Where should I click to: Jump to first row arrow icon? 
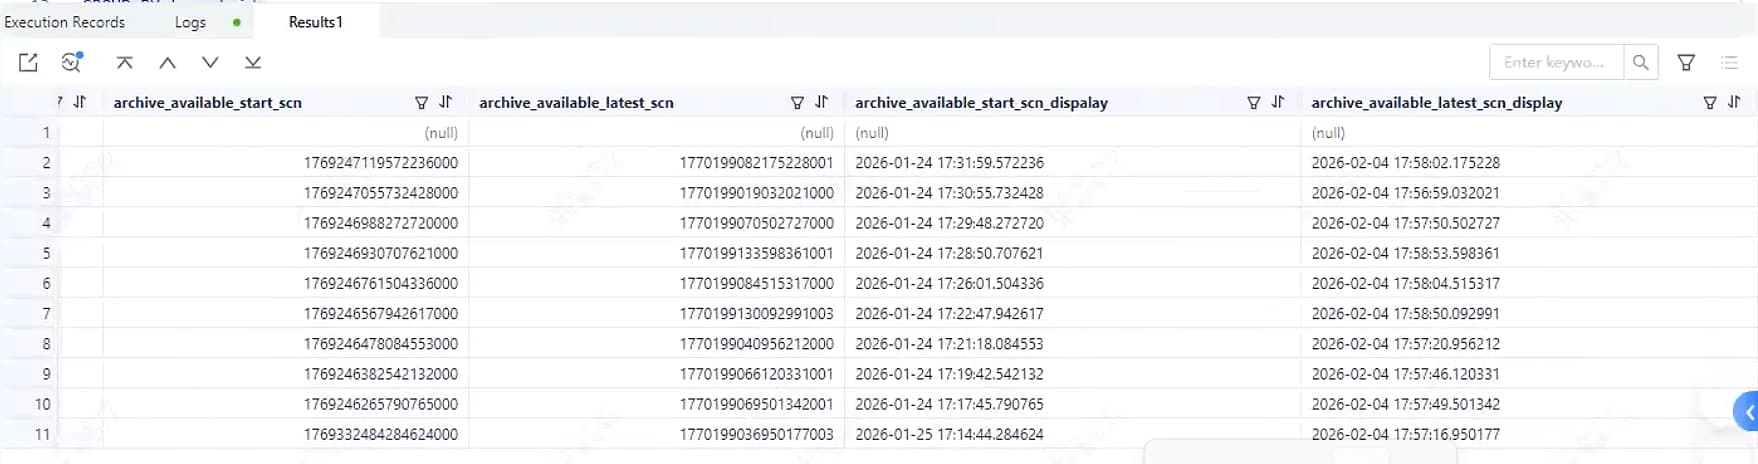click(124, 62)
